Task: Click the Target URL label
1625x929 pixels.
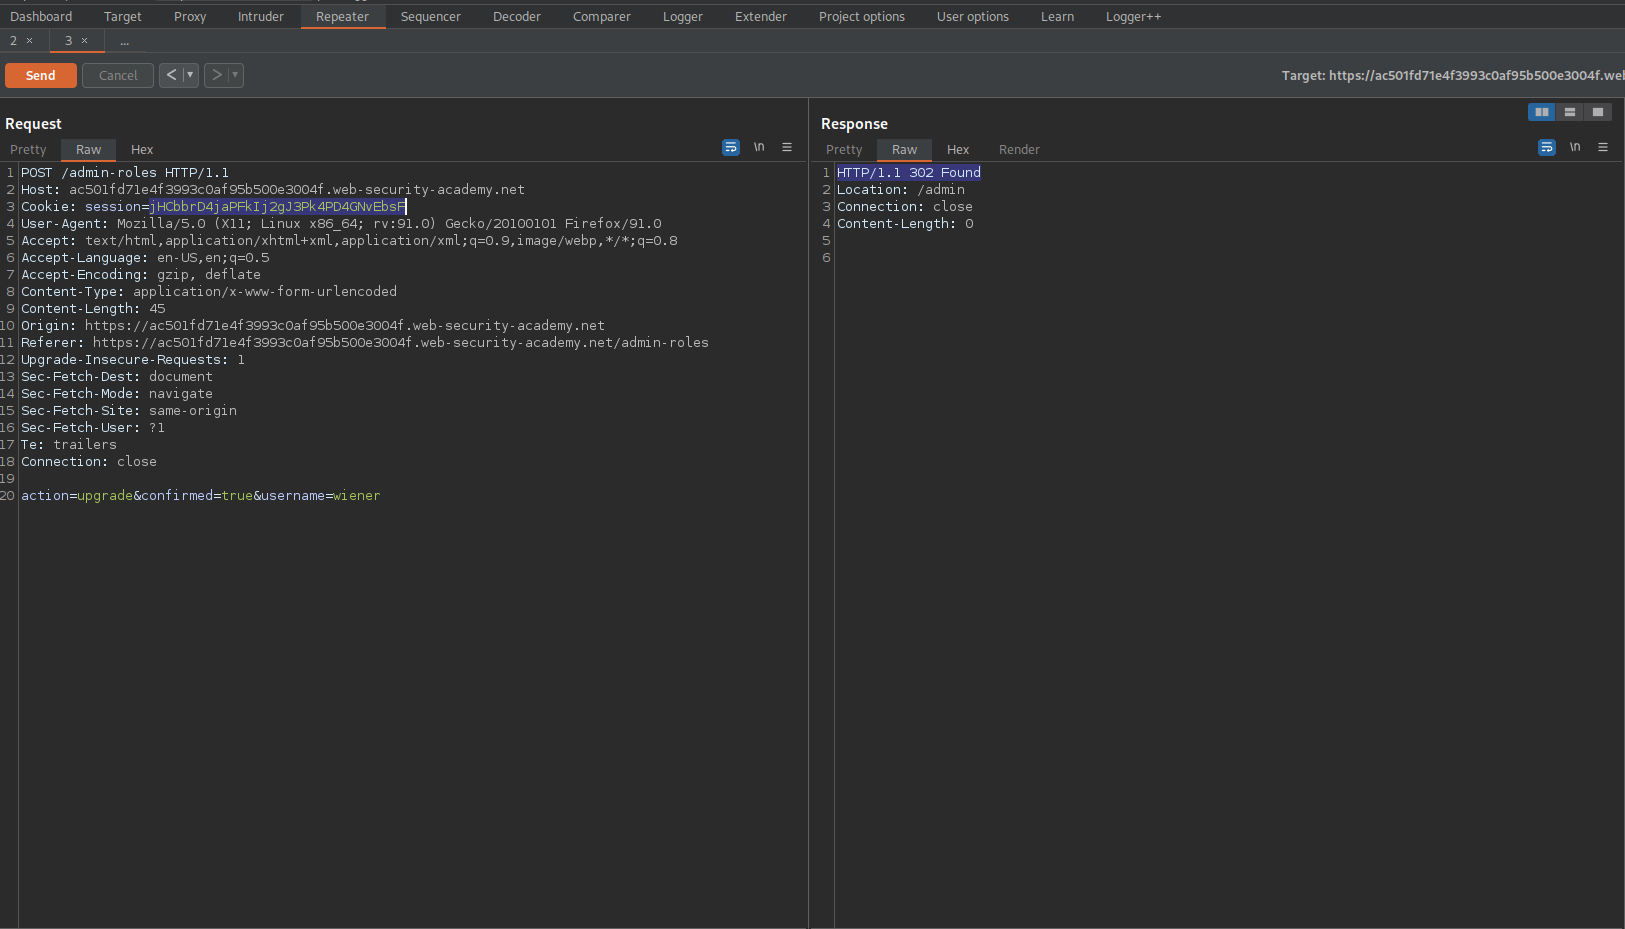Action: click(x=1453, y=75)
